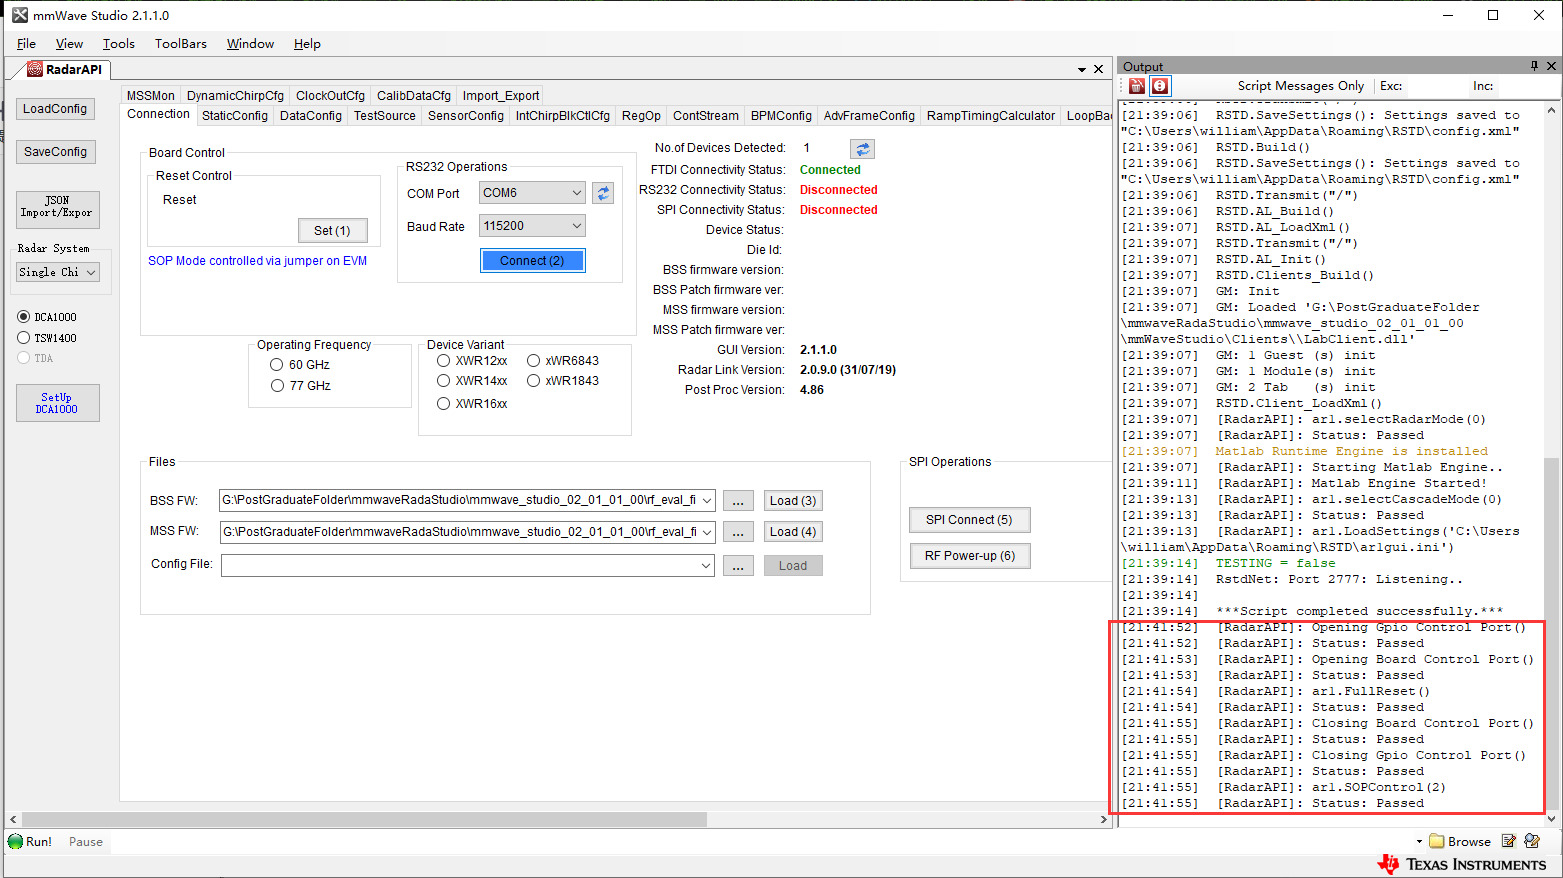Click Load (3) for BSS firmware
Image resolution: width=1563 pixels, height=878 pixels.
793,501
